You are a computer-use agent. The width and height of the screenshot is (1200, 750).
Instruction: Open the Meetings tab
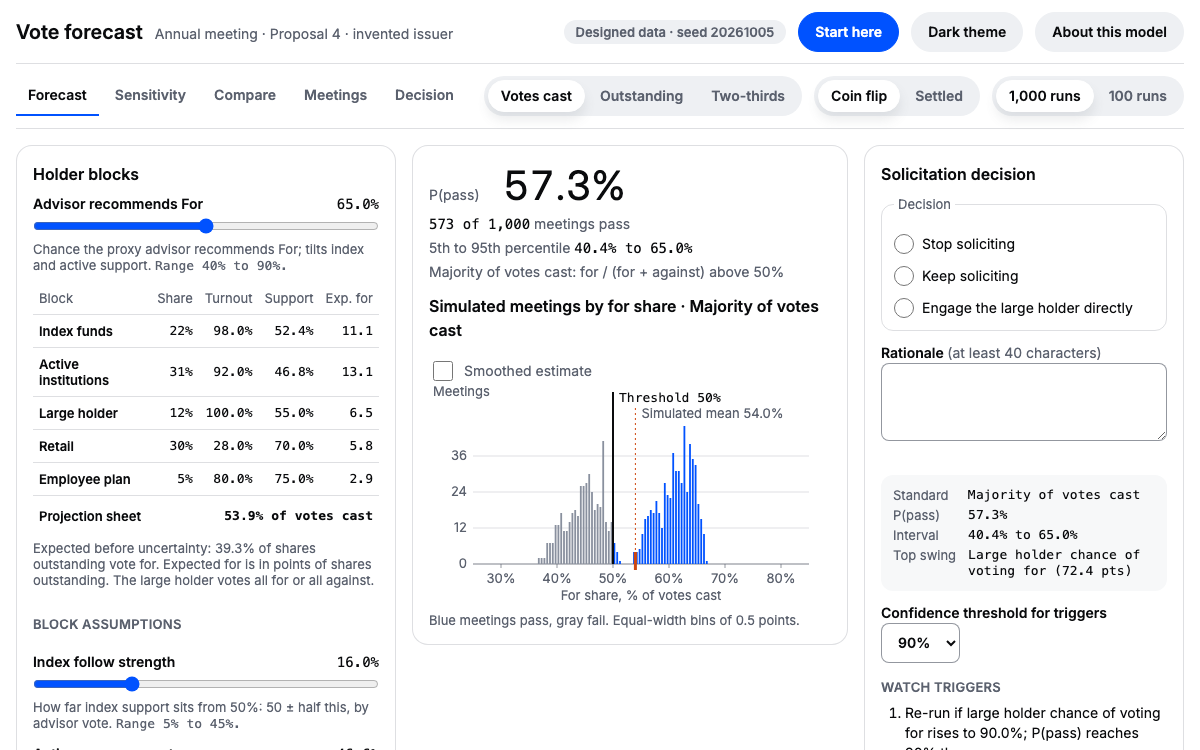tap(335, 95)
